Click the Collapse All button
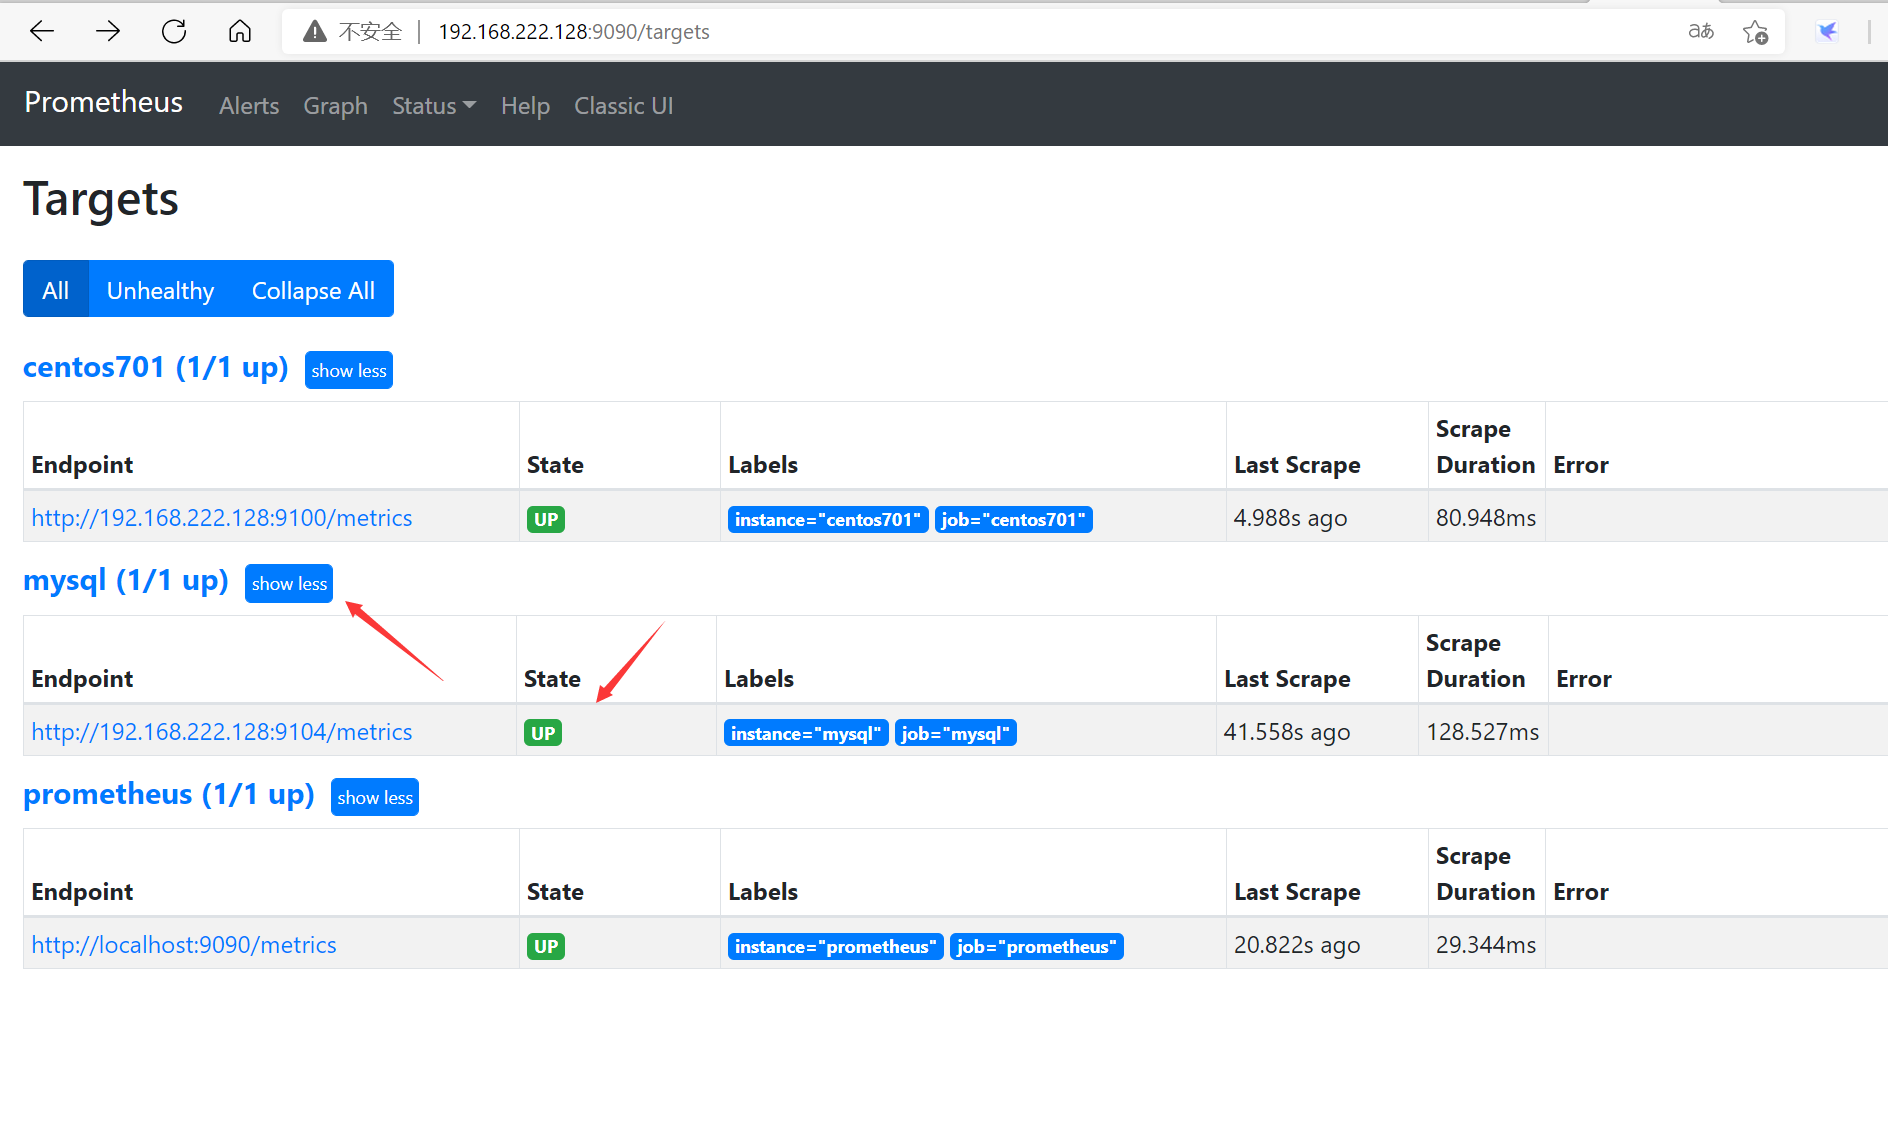The width and height of the screenshot is (1888, 1133). tap(313, 289)
